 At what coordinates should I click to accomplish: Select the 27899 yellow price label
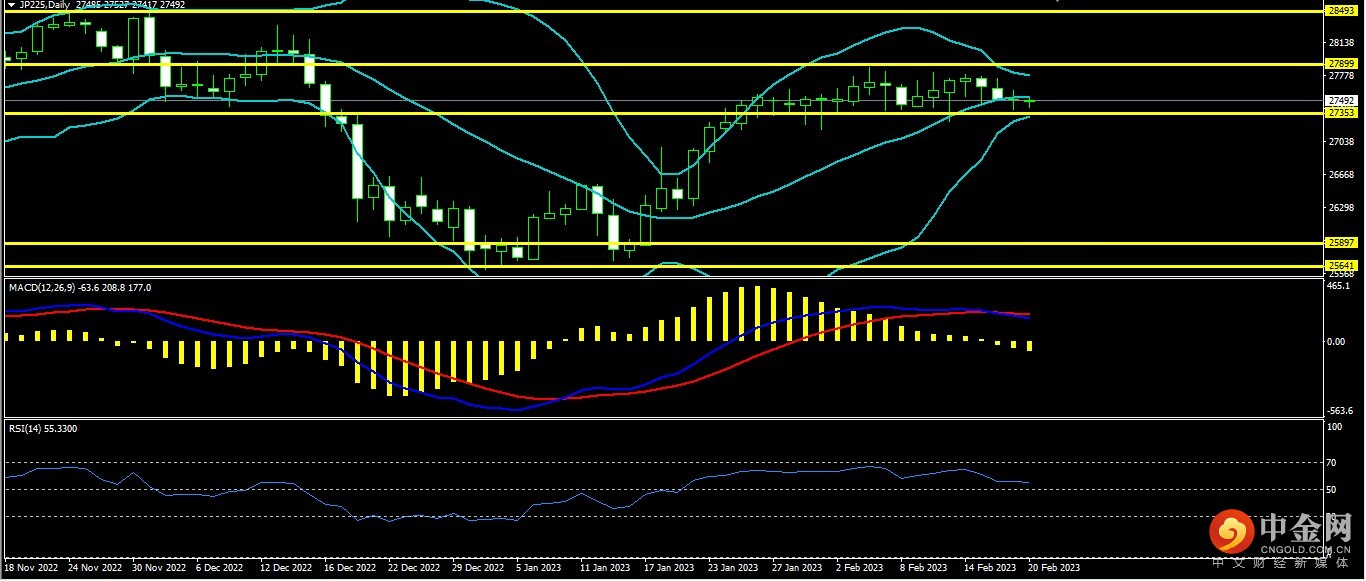click(1340, 64)
